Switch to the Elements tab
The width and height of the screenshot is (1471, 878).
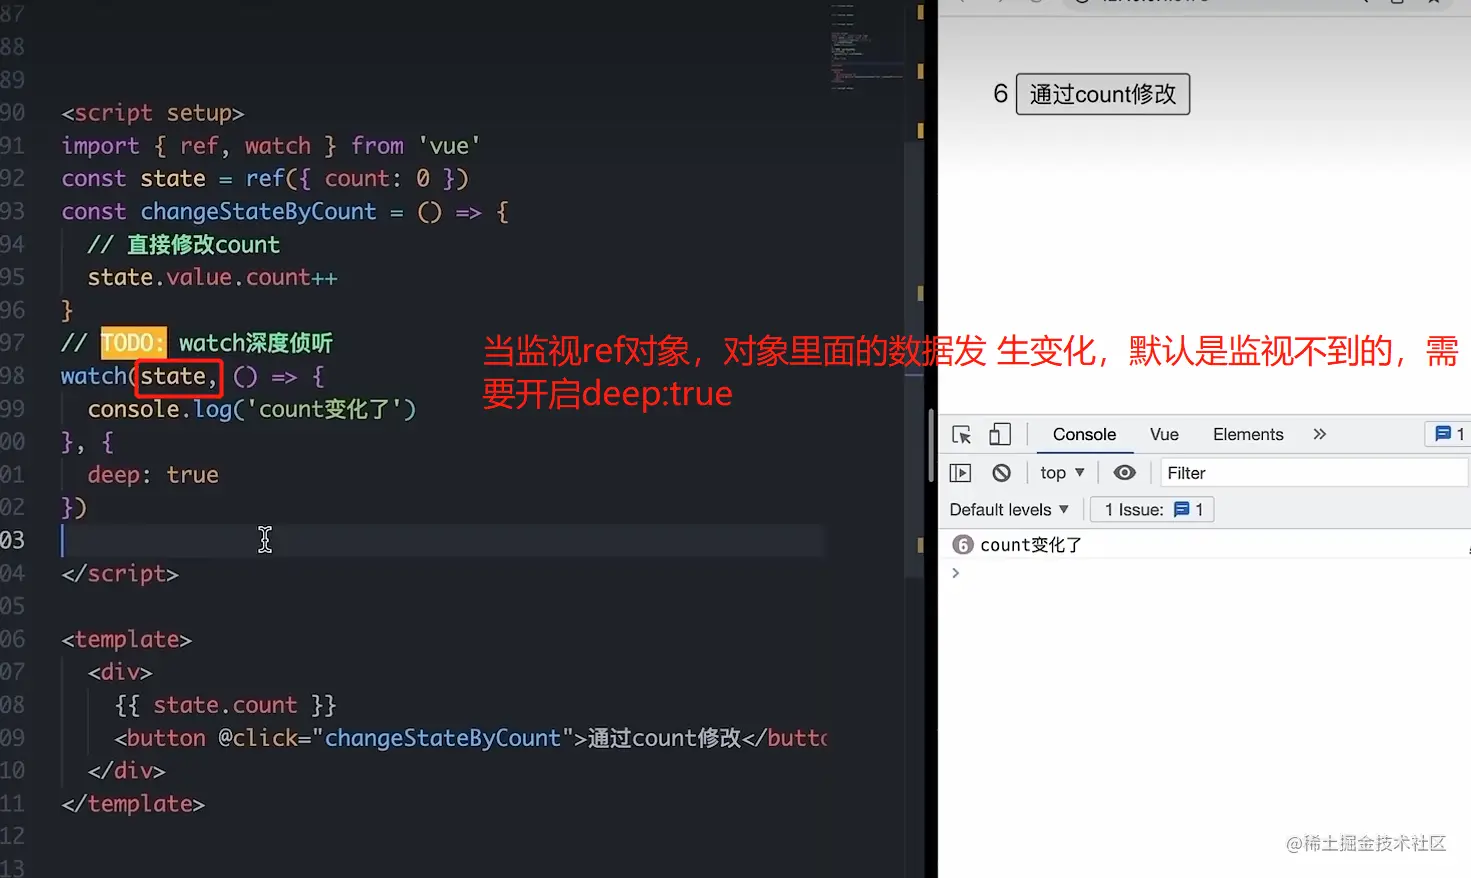coord(1248,435)
